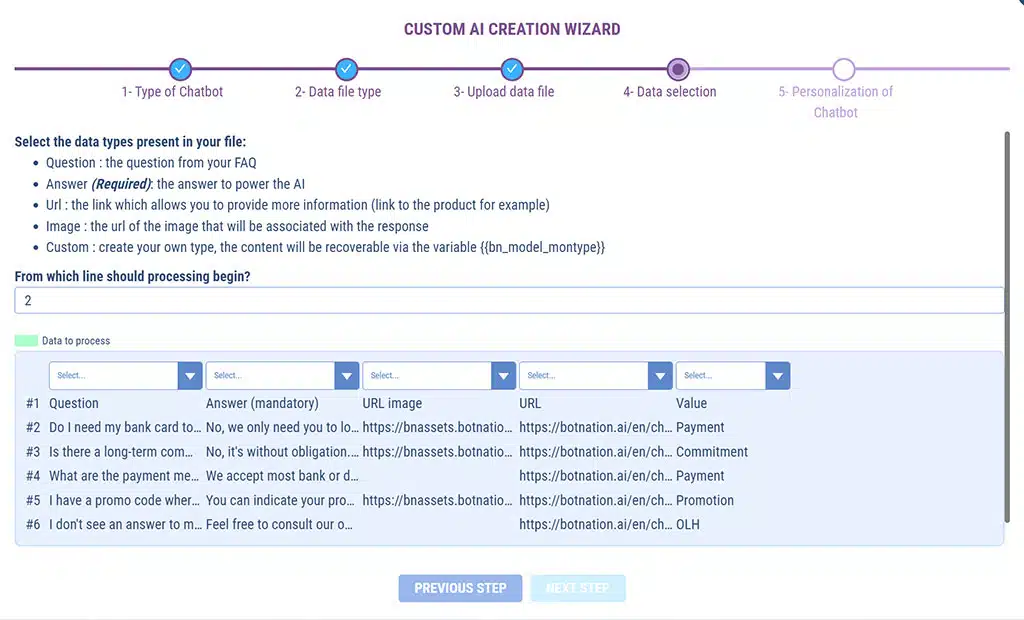1024x620 pixels.
Task: Click the step 2 completed checkmark circle
Action: click(346, 69)
